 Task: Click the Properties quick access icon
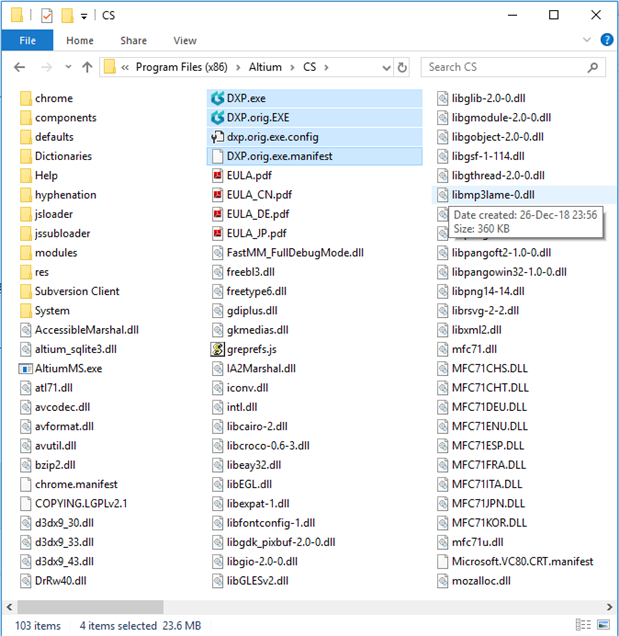pos(47,15)
